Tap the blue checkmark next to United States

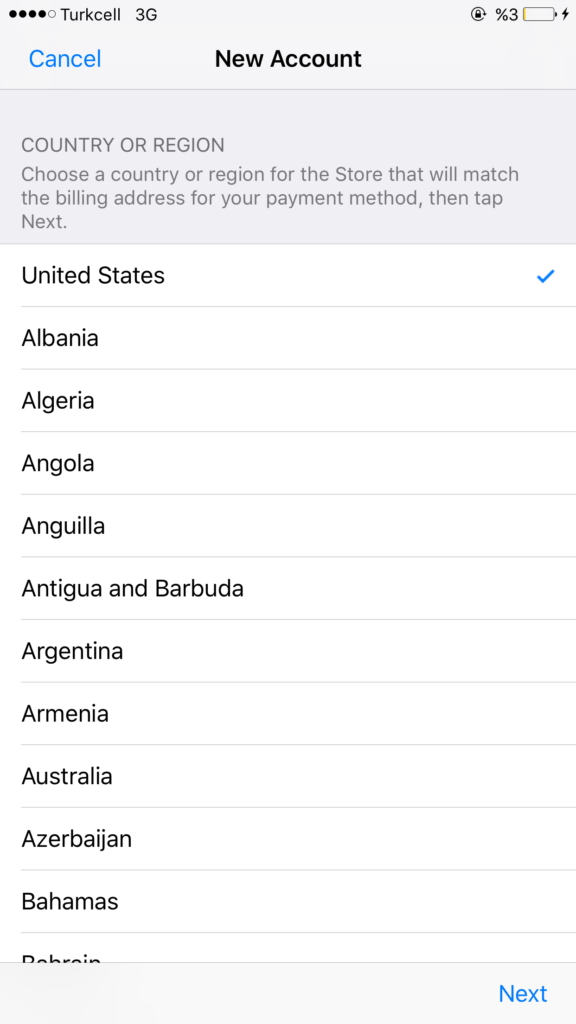(x=545, y=276)
